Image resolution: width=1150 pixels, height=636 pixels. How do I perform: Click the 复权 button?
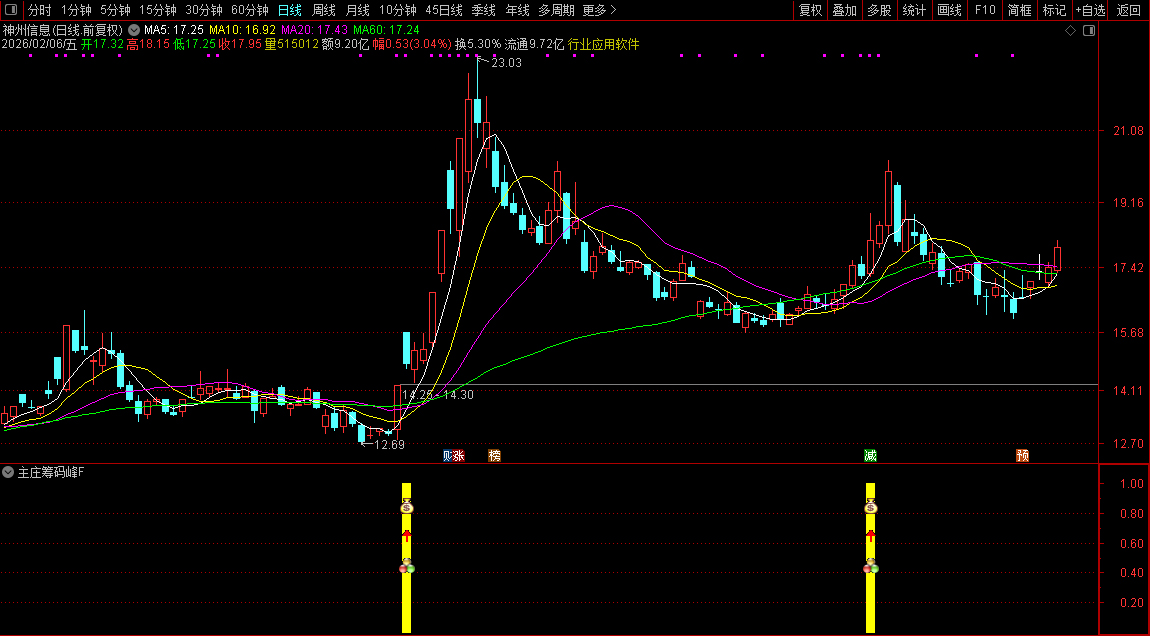click(x=810, y=10)
